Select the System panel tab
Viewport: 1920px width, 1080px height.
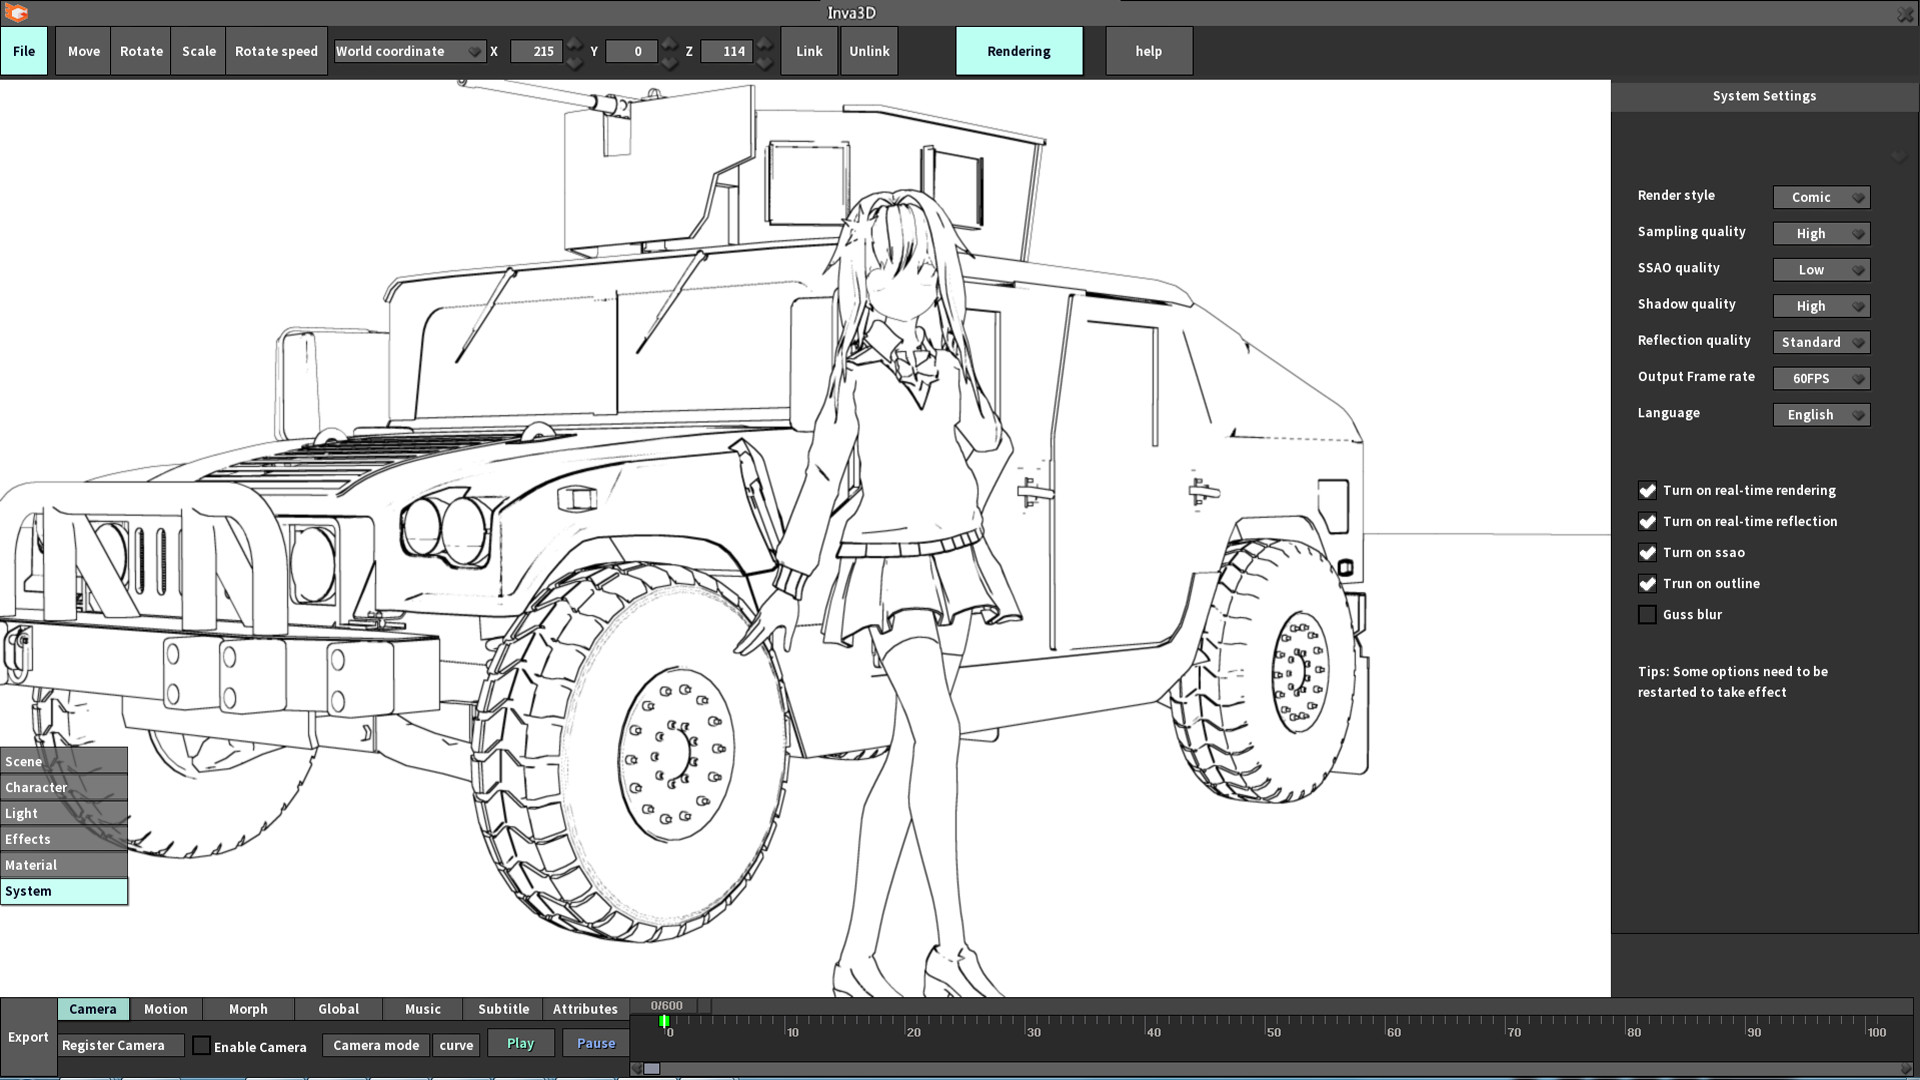point(64,891)
